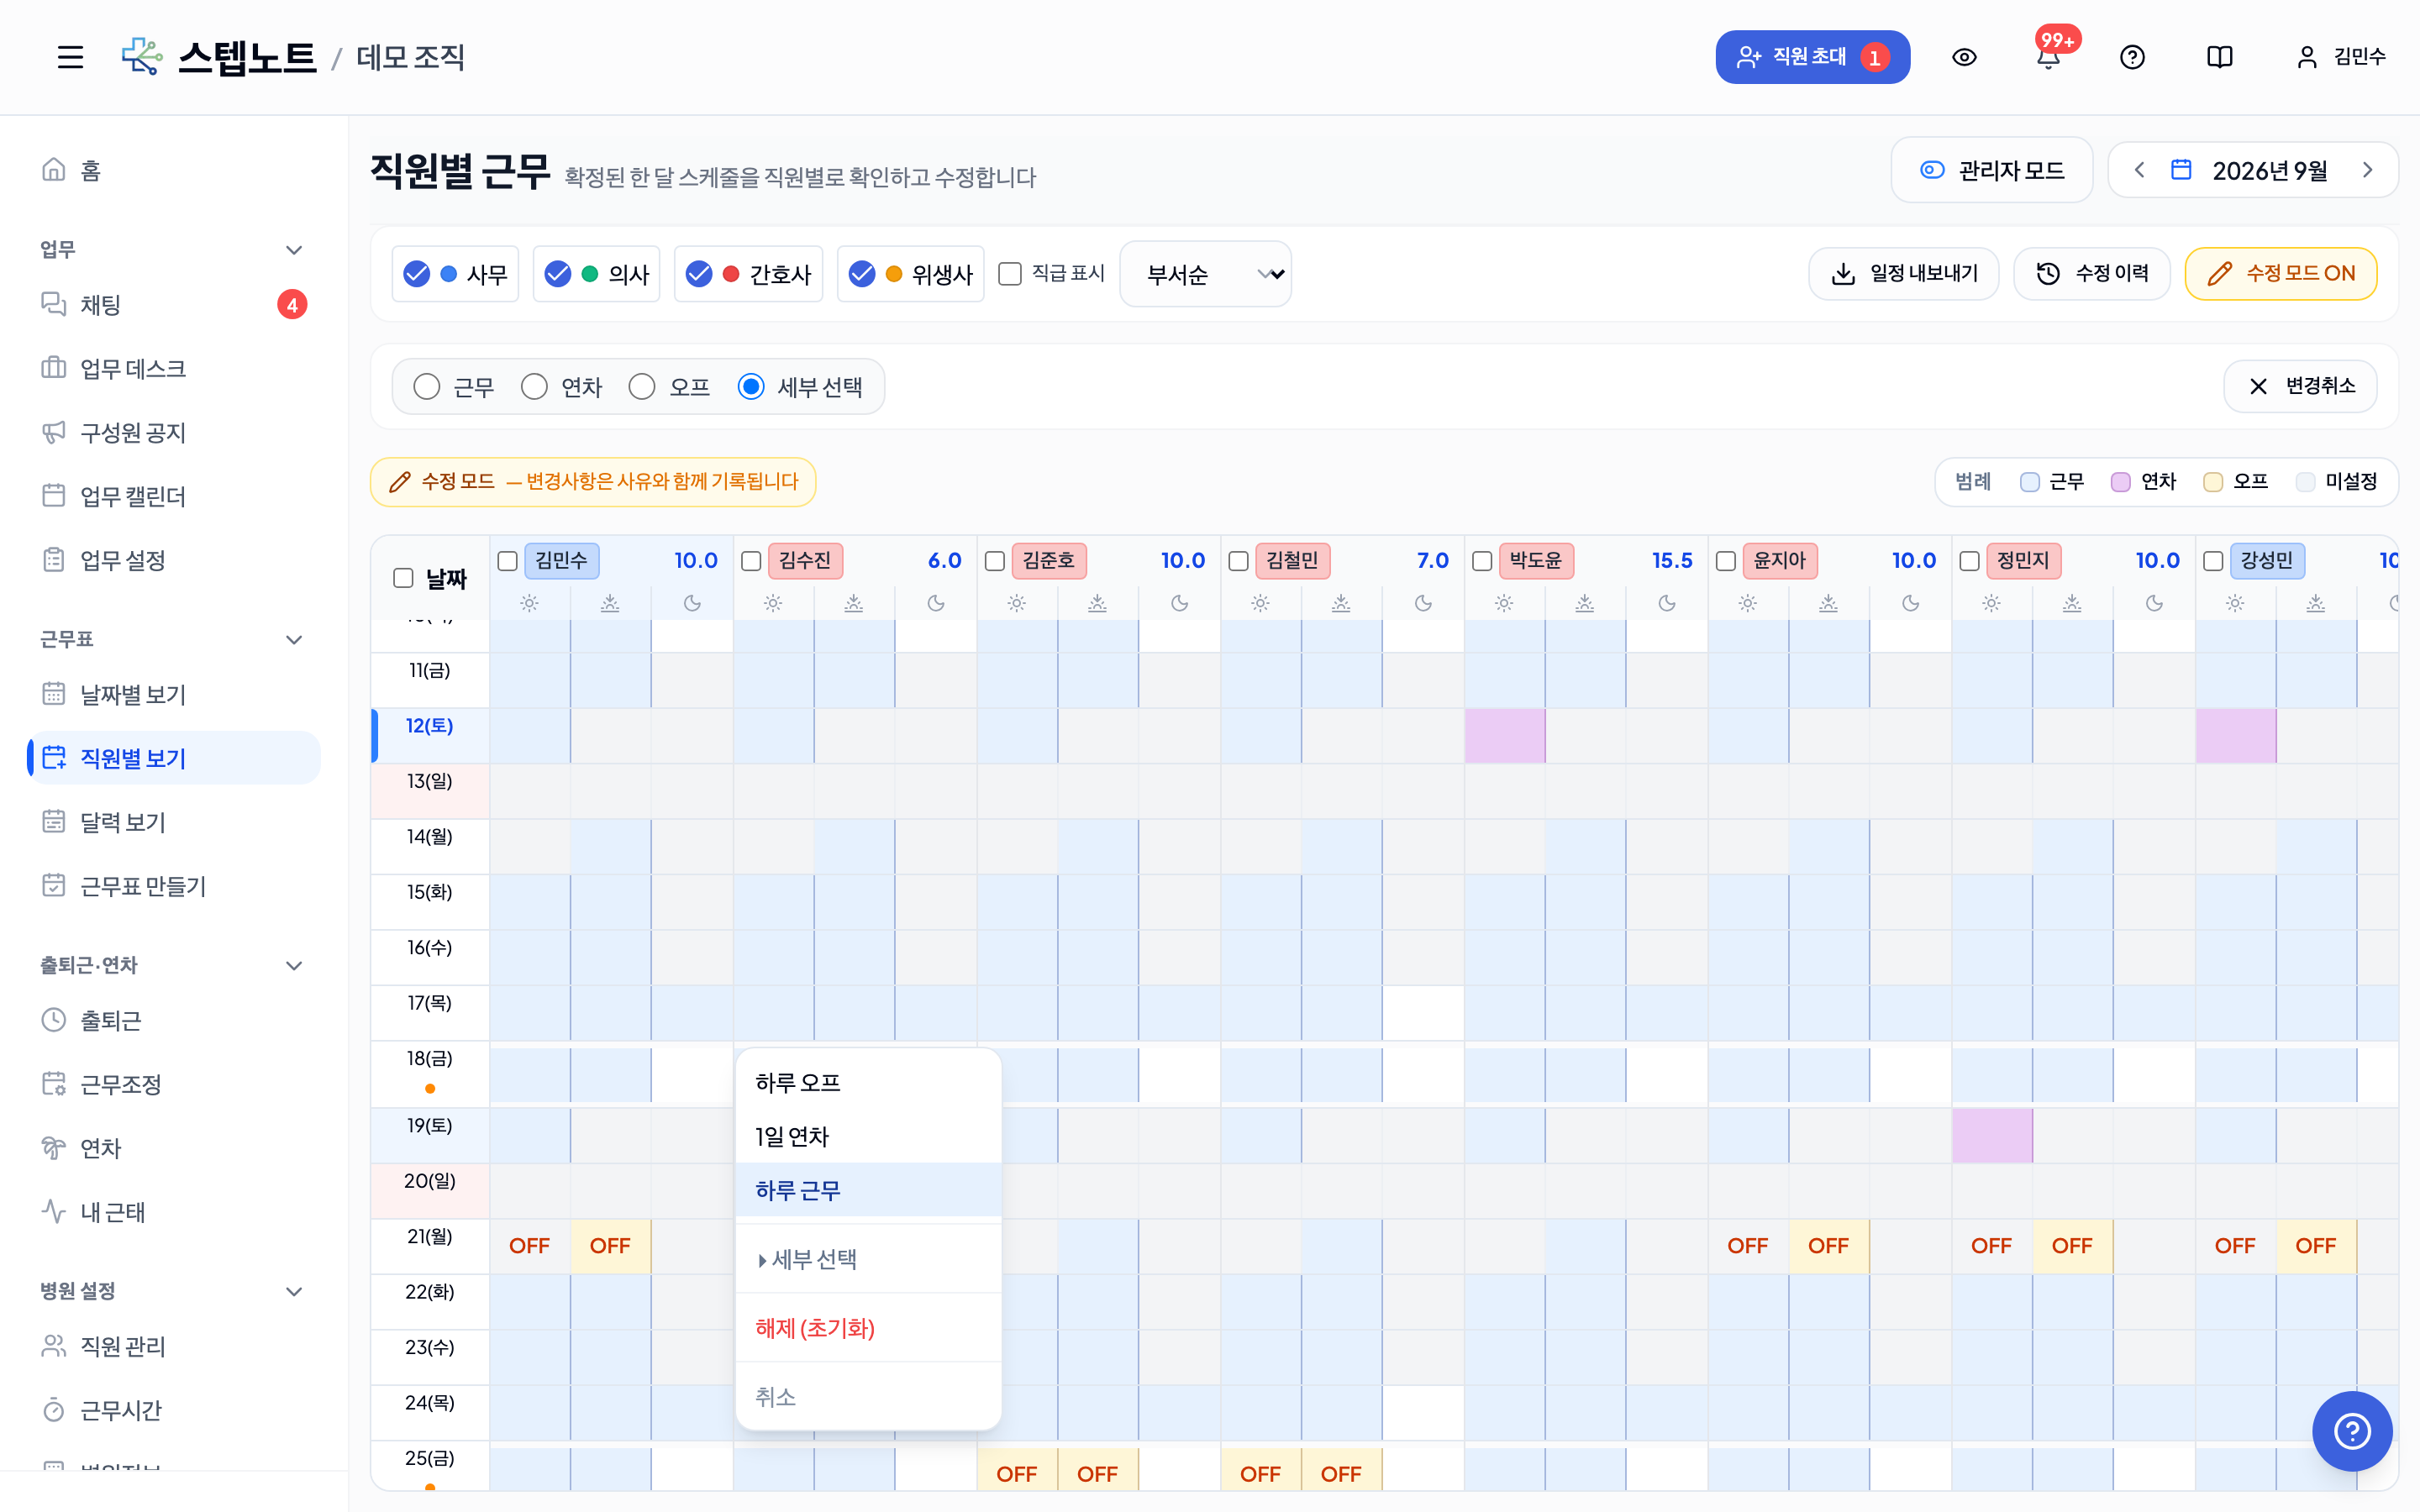Open 구성원 공지 in sidebar
This screenshot has height=1512, width=2420.
click(x=173, y=433)
